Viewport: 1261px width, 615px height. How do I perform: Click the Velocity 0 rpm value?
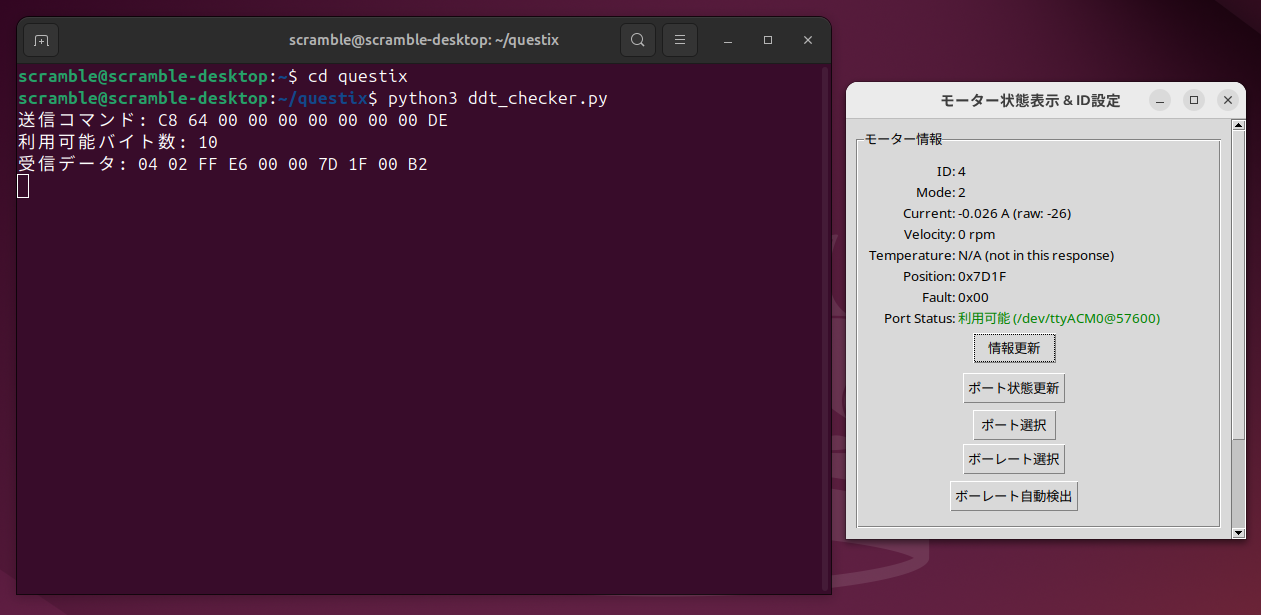976,234
